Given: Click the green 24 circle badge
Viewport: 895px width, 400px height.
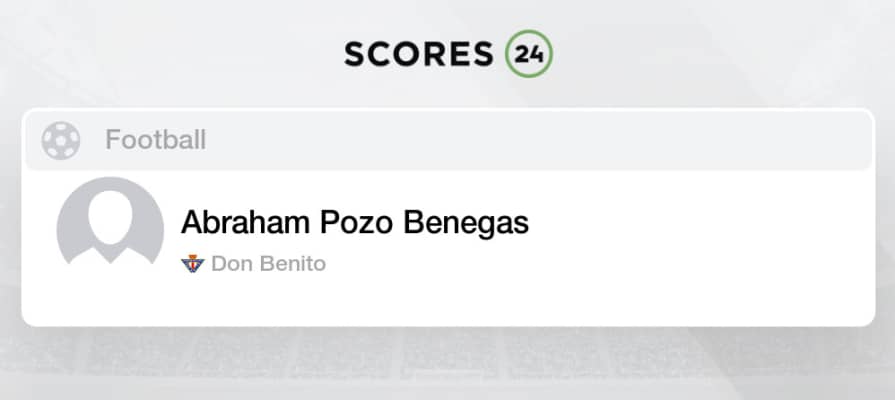Looking at the screenshot, I should pyautogui.click(x=529, y=54).
